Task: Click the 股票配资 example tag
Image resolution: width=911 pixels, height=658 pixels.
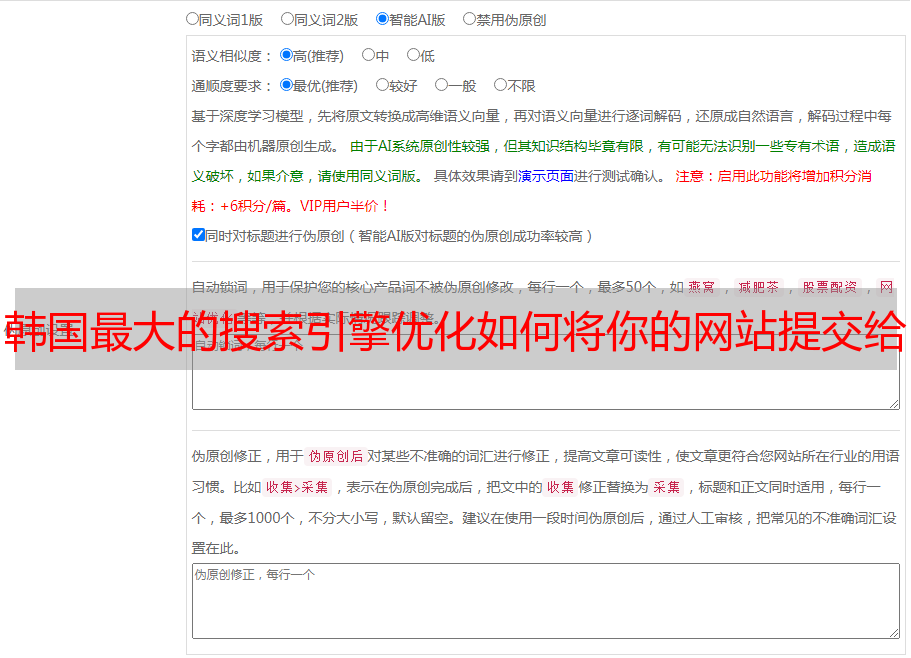Action: (830, 287)
